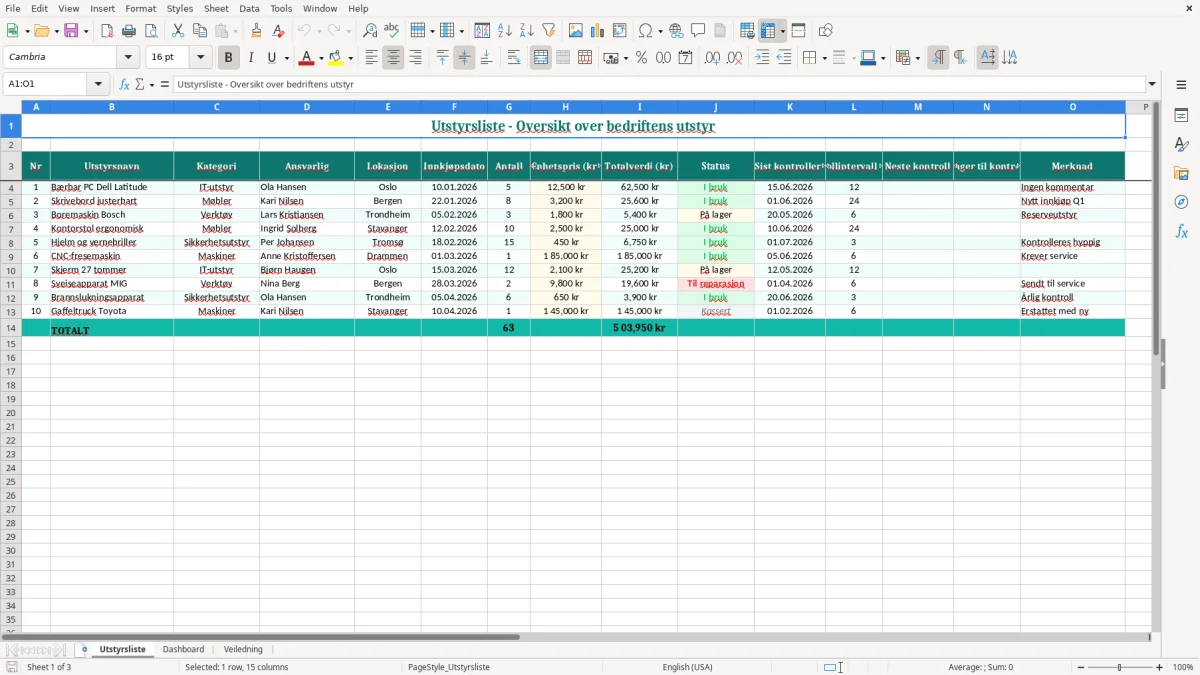
Task: Open the Underline style dropdown arrow
Action: (x=286, y=58)
